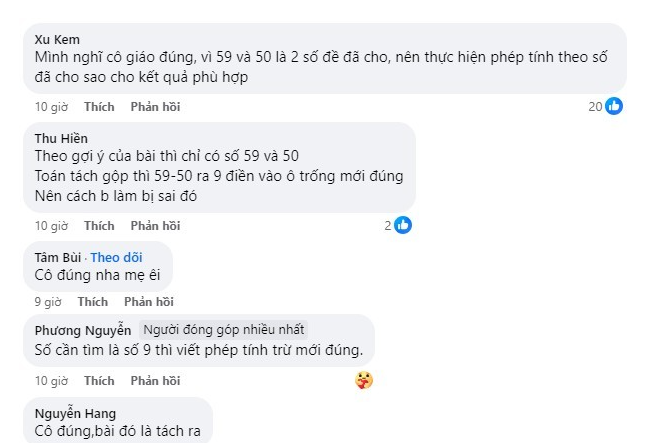The height and width of the screenshot is (443, 659).
Task: Open the 9 giờ timestamp on Tâm Bùi's comment
Action: 48,302
